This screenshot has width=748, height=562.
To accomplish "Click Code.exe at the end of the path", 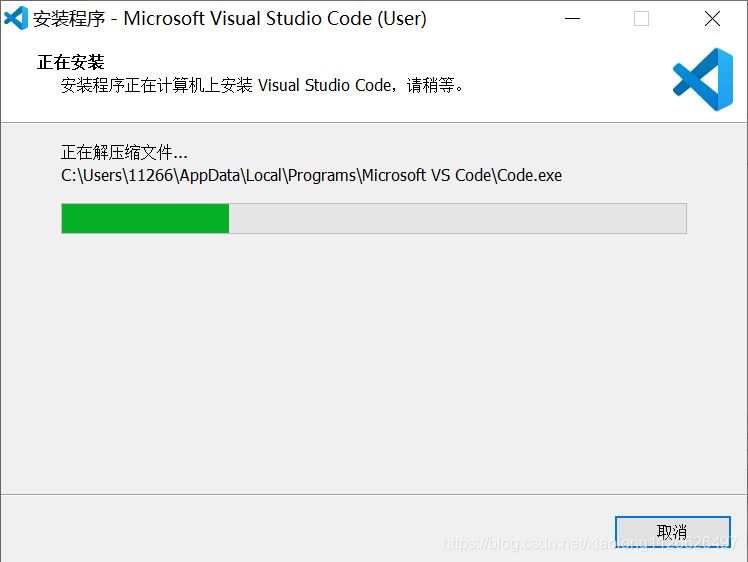I will pyautogui.click(x=530, y=175).
